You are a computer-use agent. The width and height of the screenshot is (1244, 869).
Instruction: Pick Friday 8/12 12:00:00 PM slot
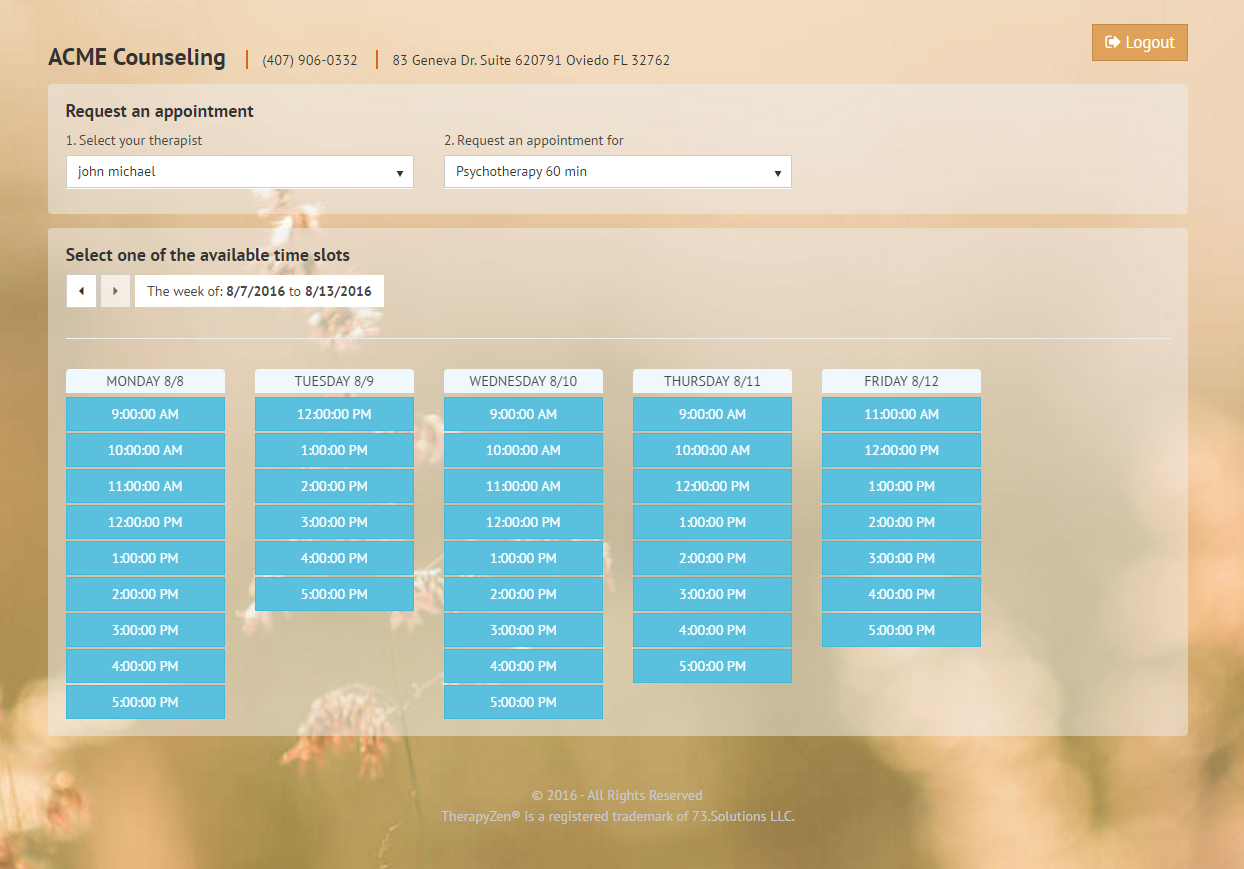(x=901, y=450)
